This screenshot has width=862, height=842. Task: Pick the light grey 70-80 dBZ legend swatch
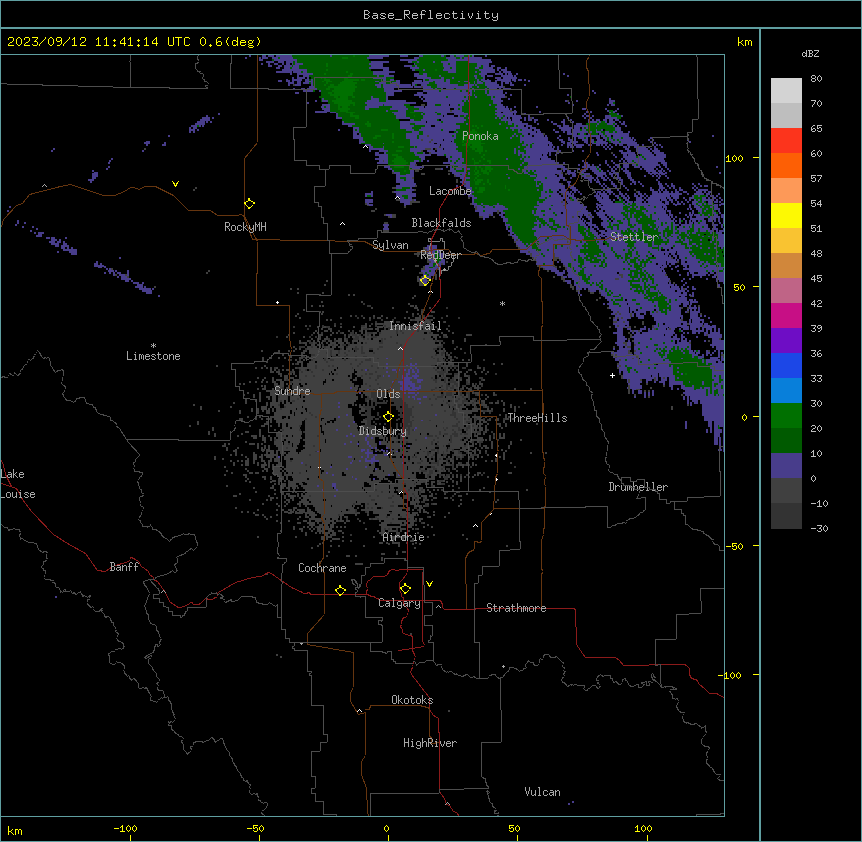pyautogui.click(x=786, y=91)
